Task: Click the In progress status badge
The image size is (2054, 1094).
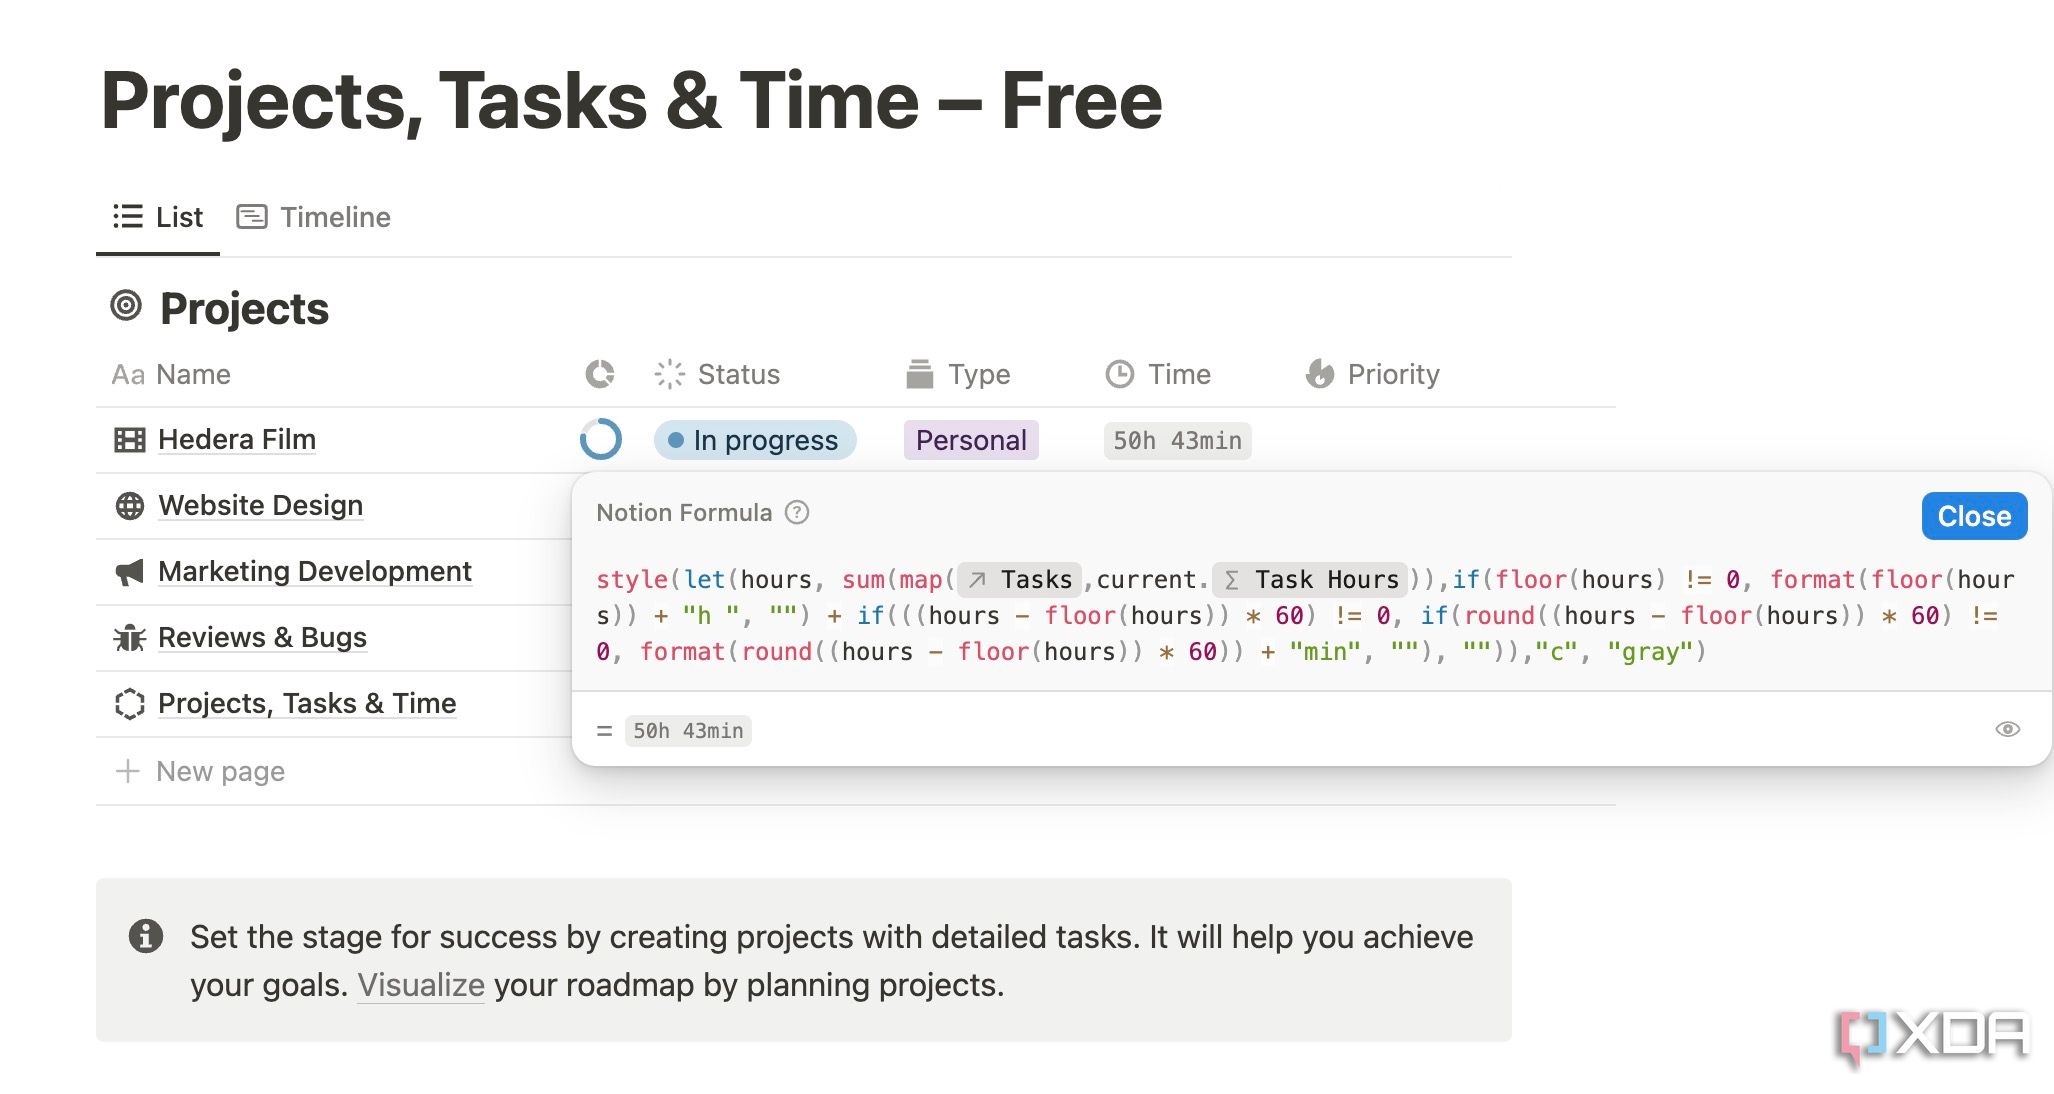Action: click(x=754, y=439)
